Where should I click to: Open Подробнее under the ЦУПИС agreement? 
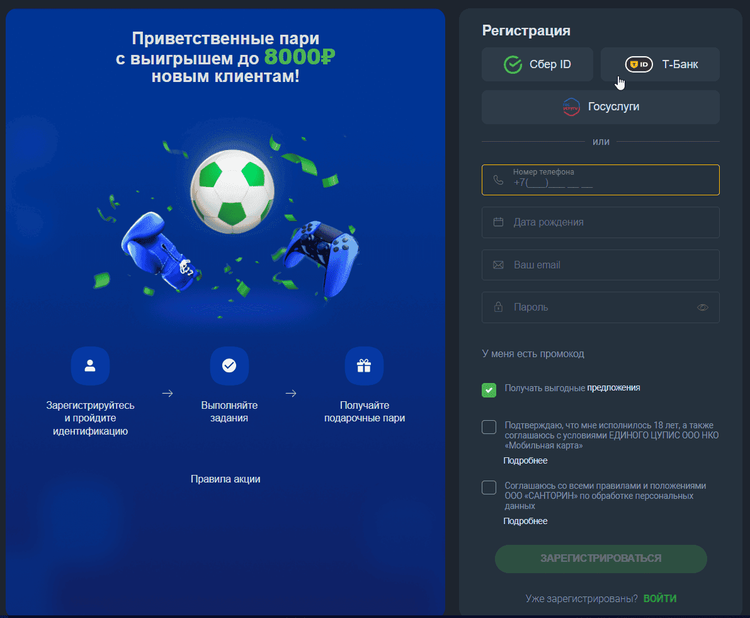pos(525,461)
